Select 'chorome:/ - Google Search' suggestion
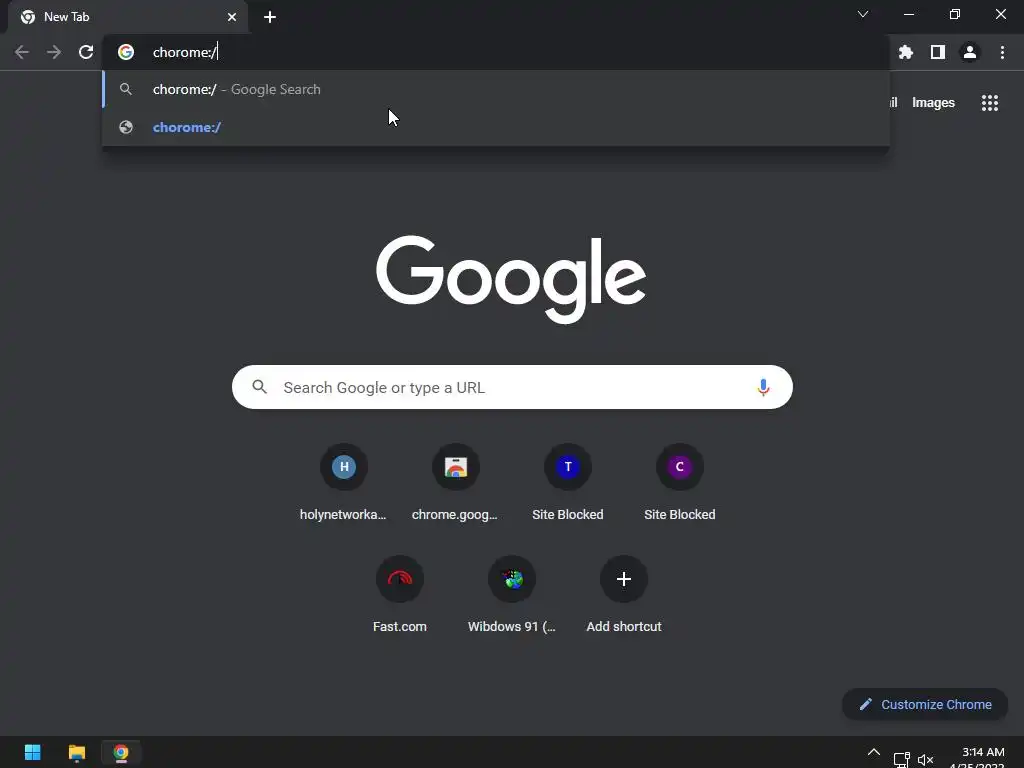 (496, 89)
